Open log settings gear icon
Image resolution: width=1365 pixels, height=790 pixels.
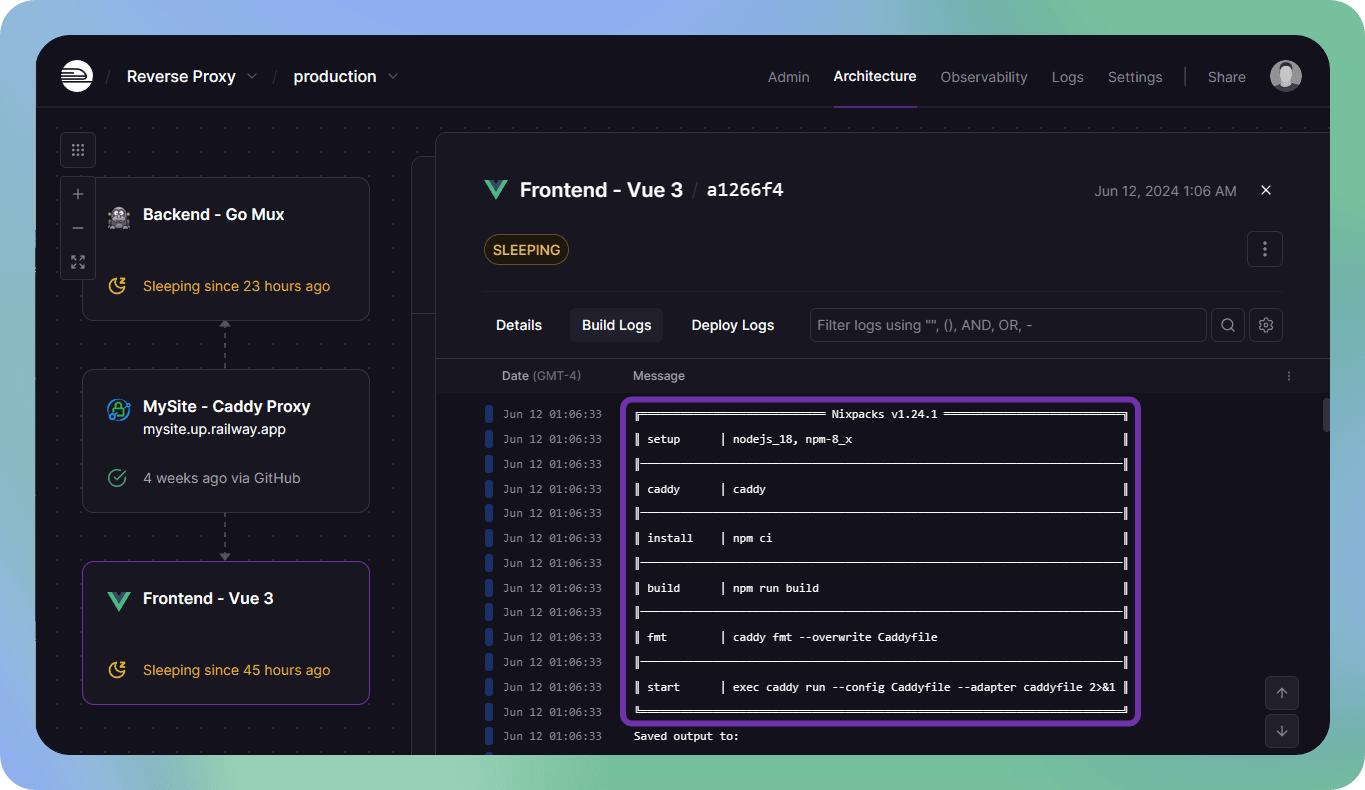tap(1266, 325)
